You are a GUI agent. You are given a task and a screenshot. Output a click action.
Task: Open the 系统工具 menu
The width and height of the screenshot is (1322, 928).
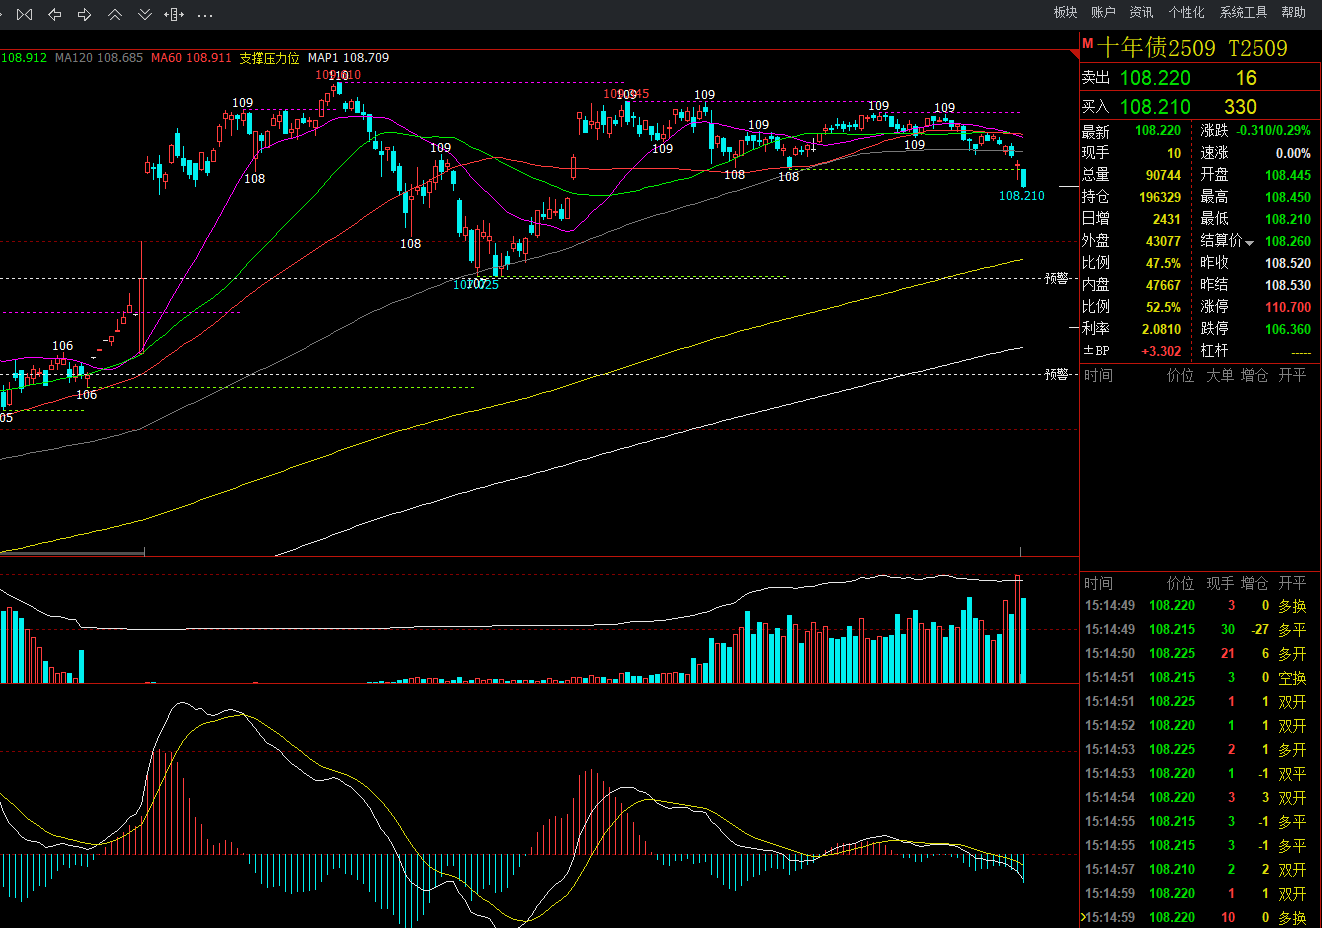click(1243, 12)
